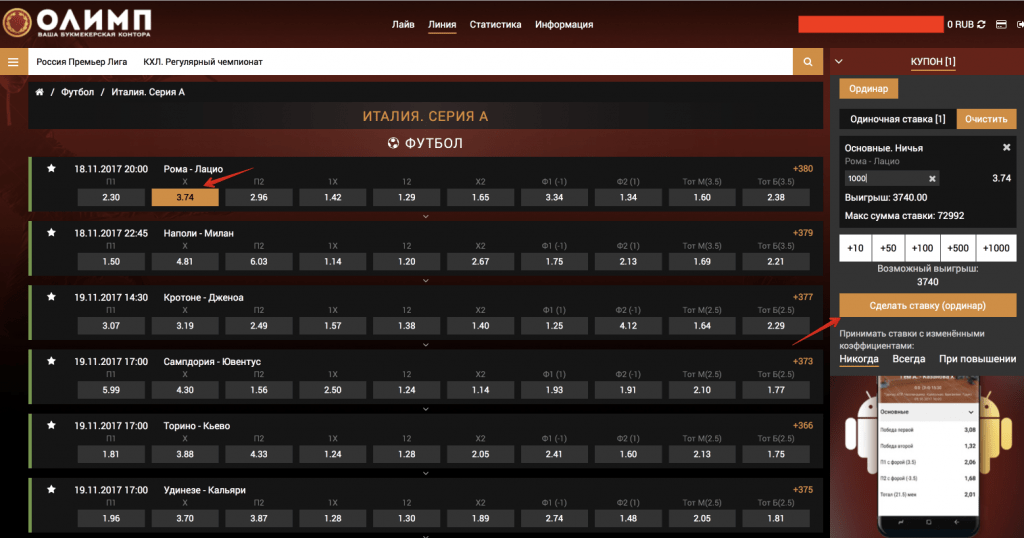Select the Никогда odds-change option
The width and height of the screenshot is (1024, 538).
pos(859,359)
